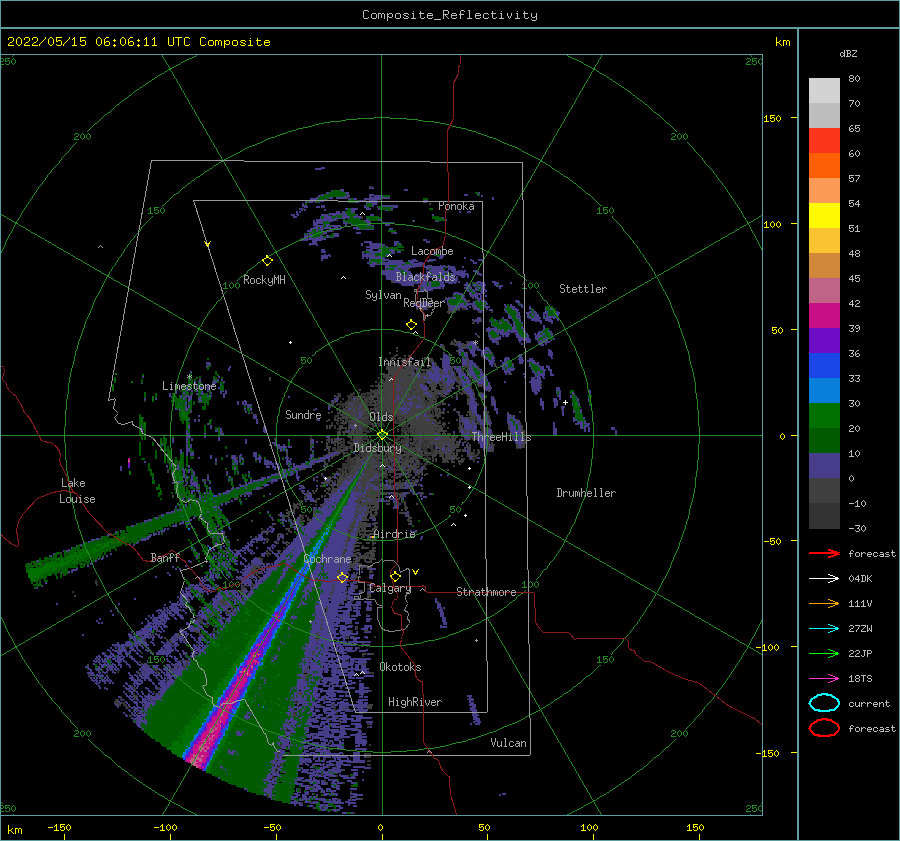Click the Airdrie city label

(x=394, y=534)
